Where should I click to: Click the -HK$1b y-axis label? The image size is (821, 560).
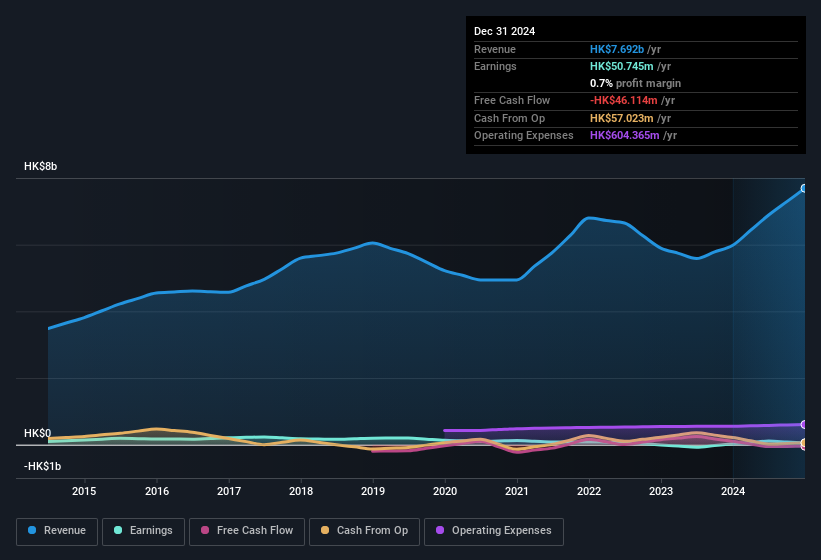(42, 466)
